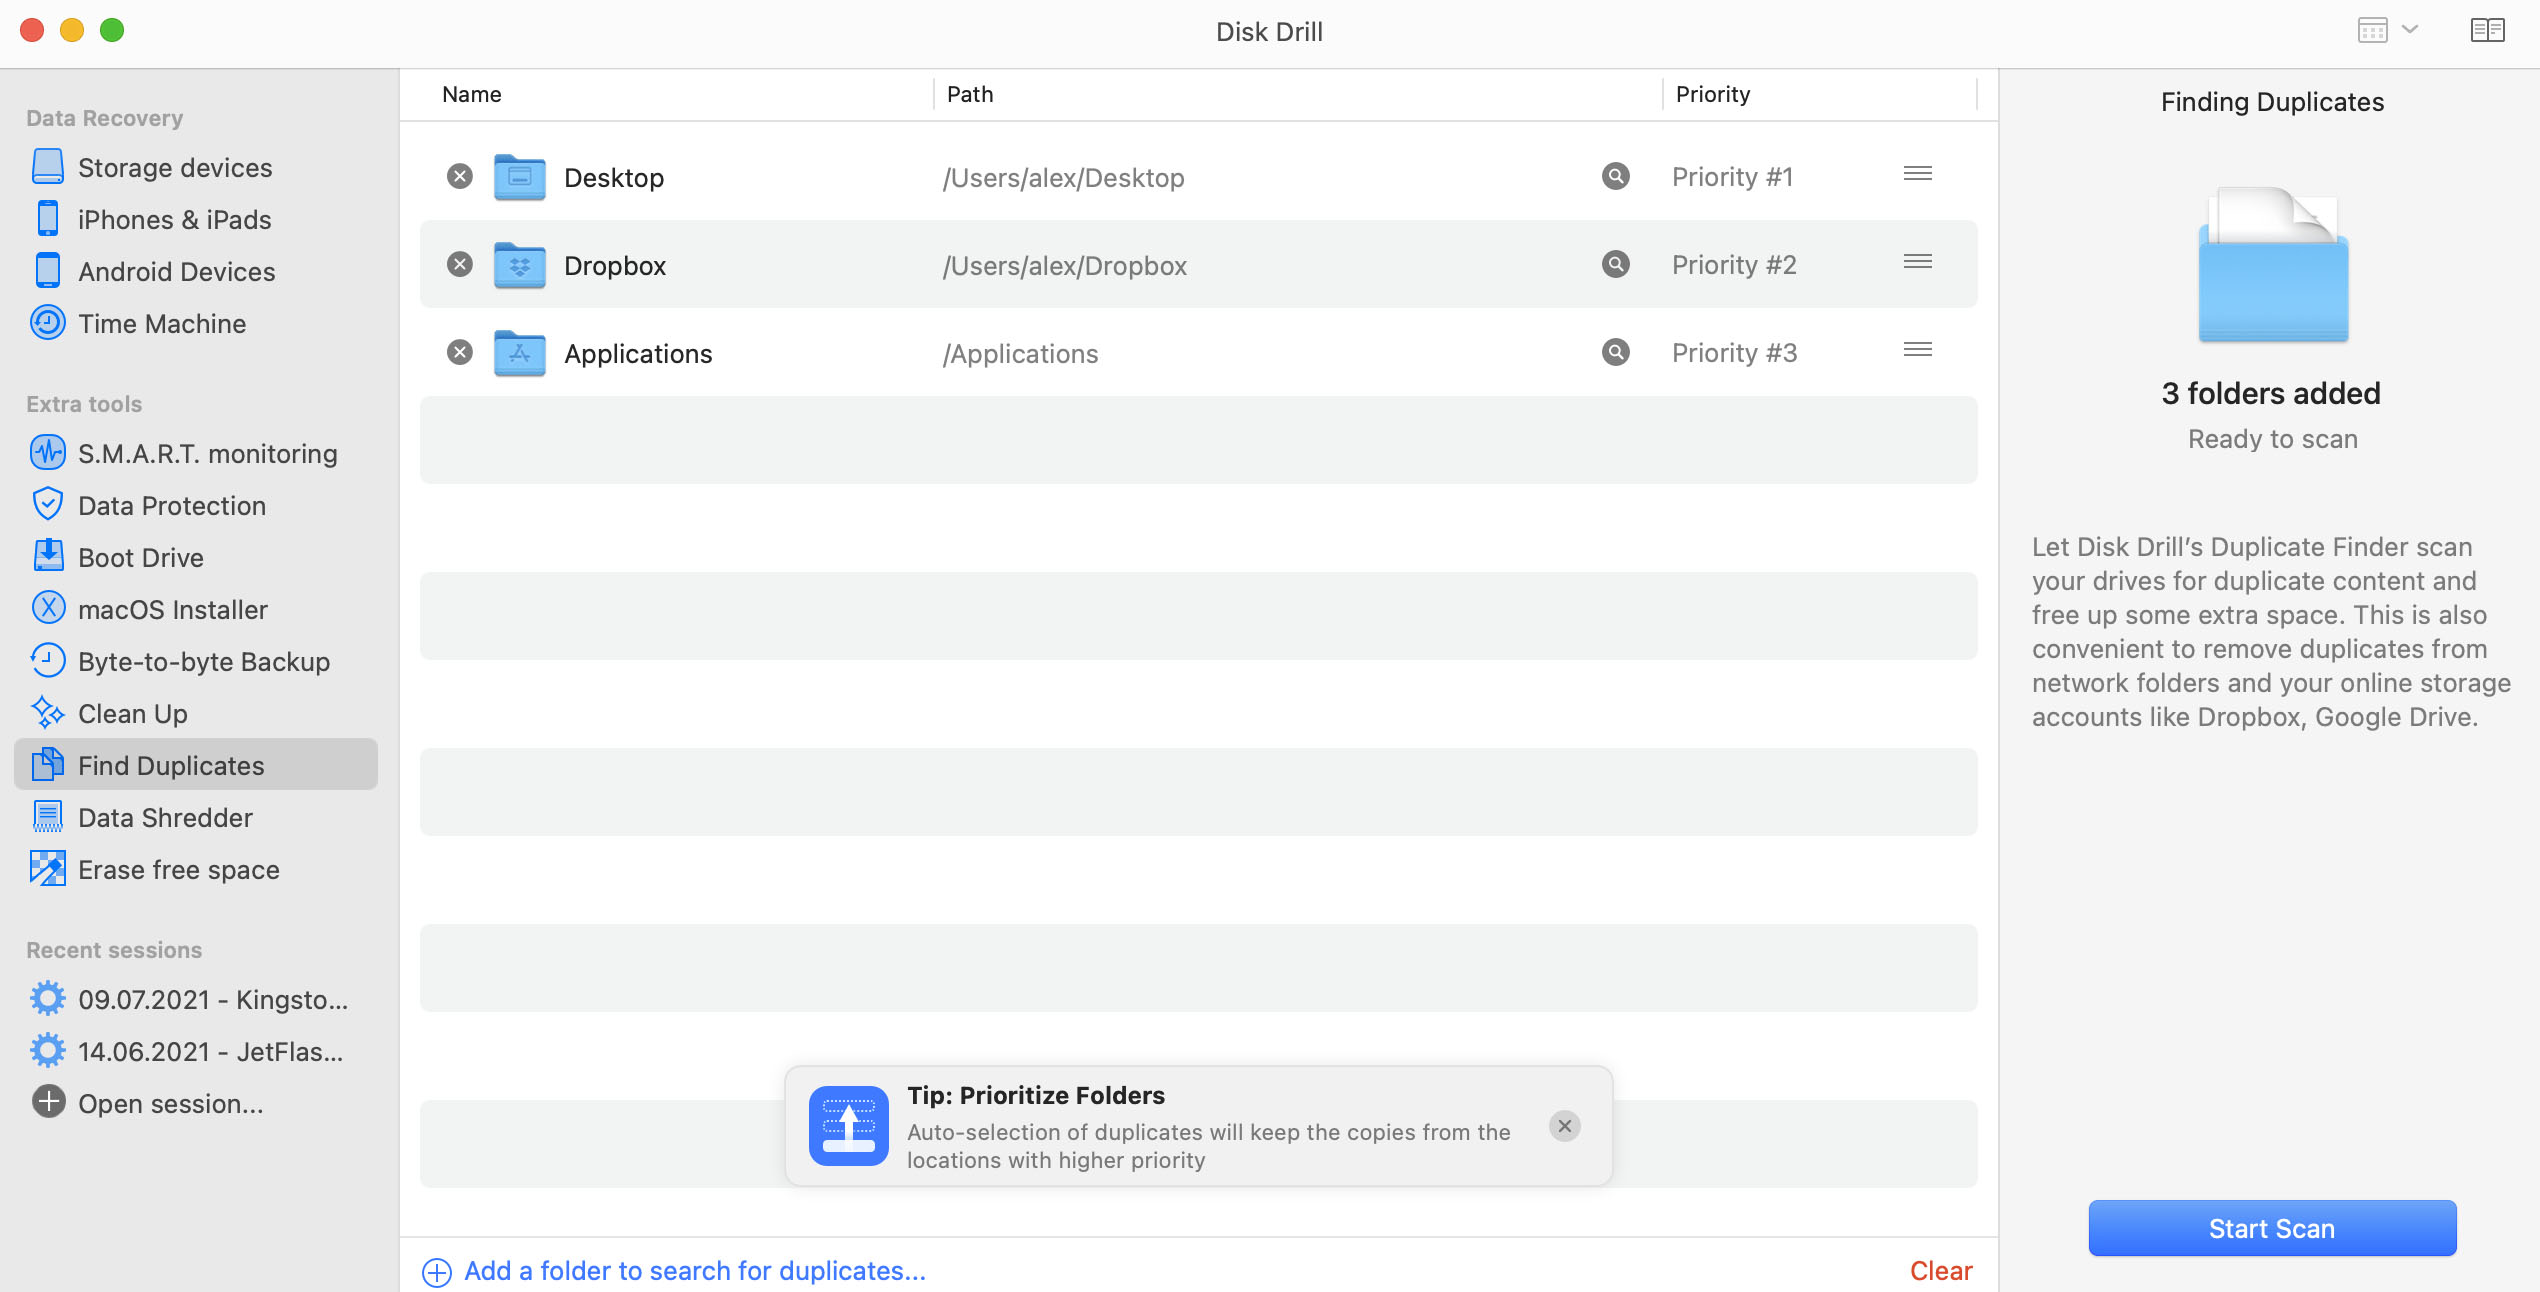The image size is (2540, 1292).
Task: Select the Applications folder icon
Action: pos(520,353)
